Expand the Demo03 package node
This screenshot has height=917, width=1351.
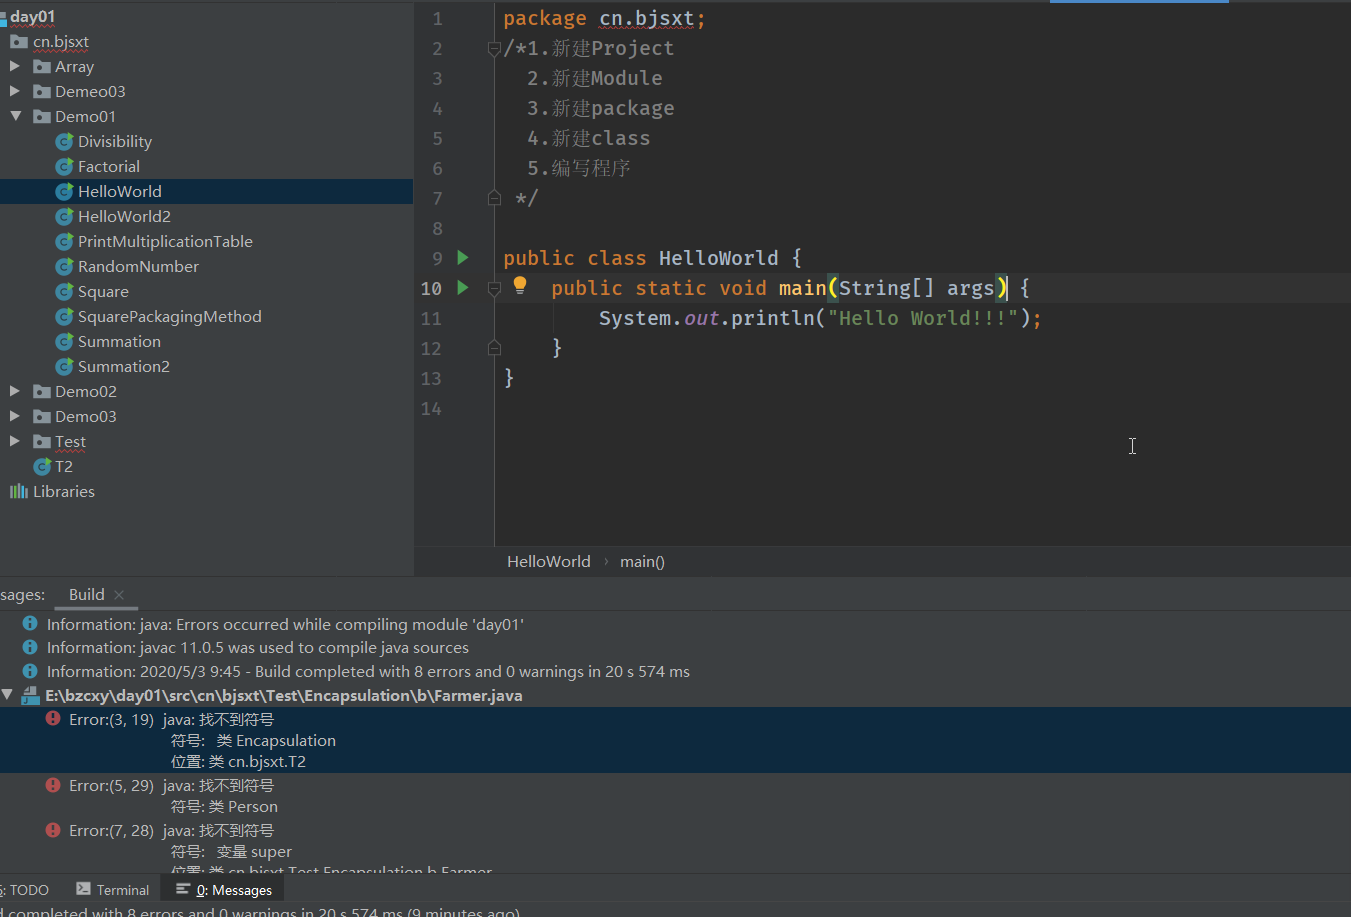coord(15,416)
